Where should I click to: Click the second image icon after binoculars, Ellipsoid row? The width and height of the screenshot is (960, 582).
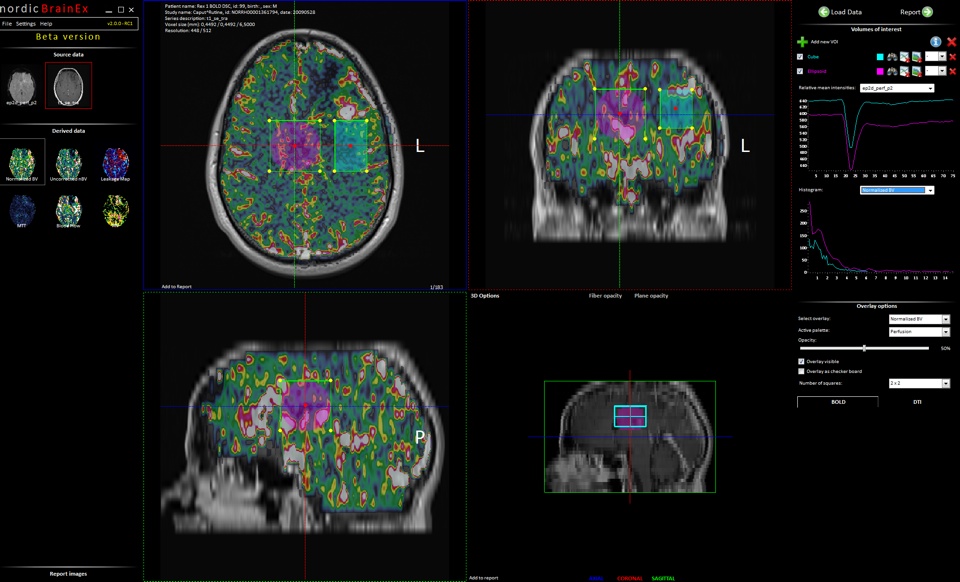point(917,72)
